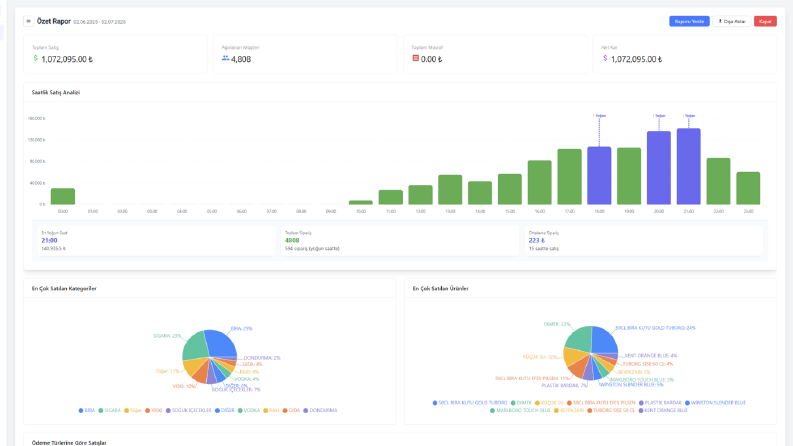This screenshot has height=446, width=793.
Task: Toggle 50CL BIRA KUTU GOLD TUBORG legend item
Action: (470, 403)
